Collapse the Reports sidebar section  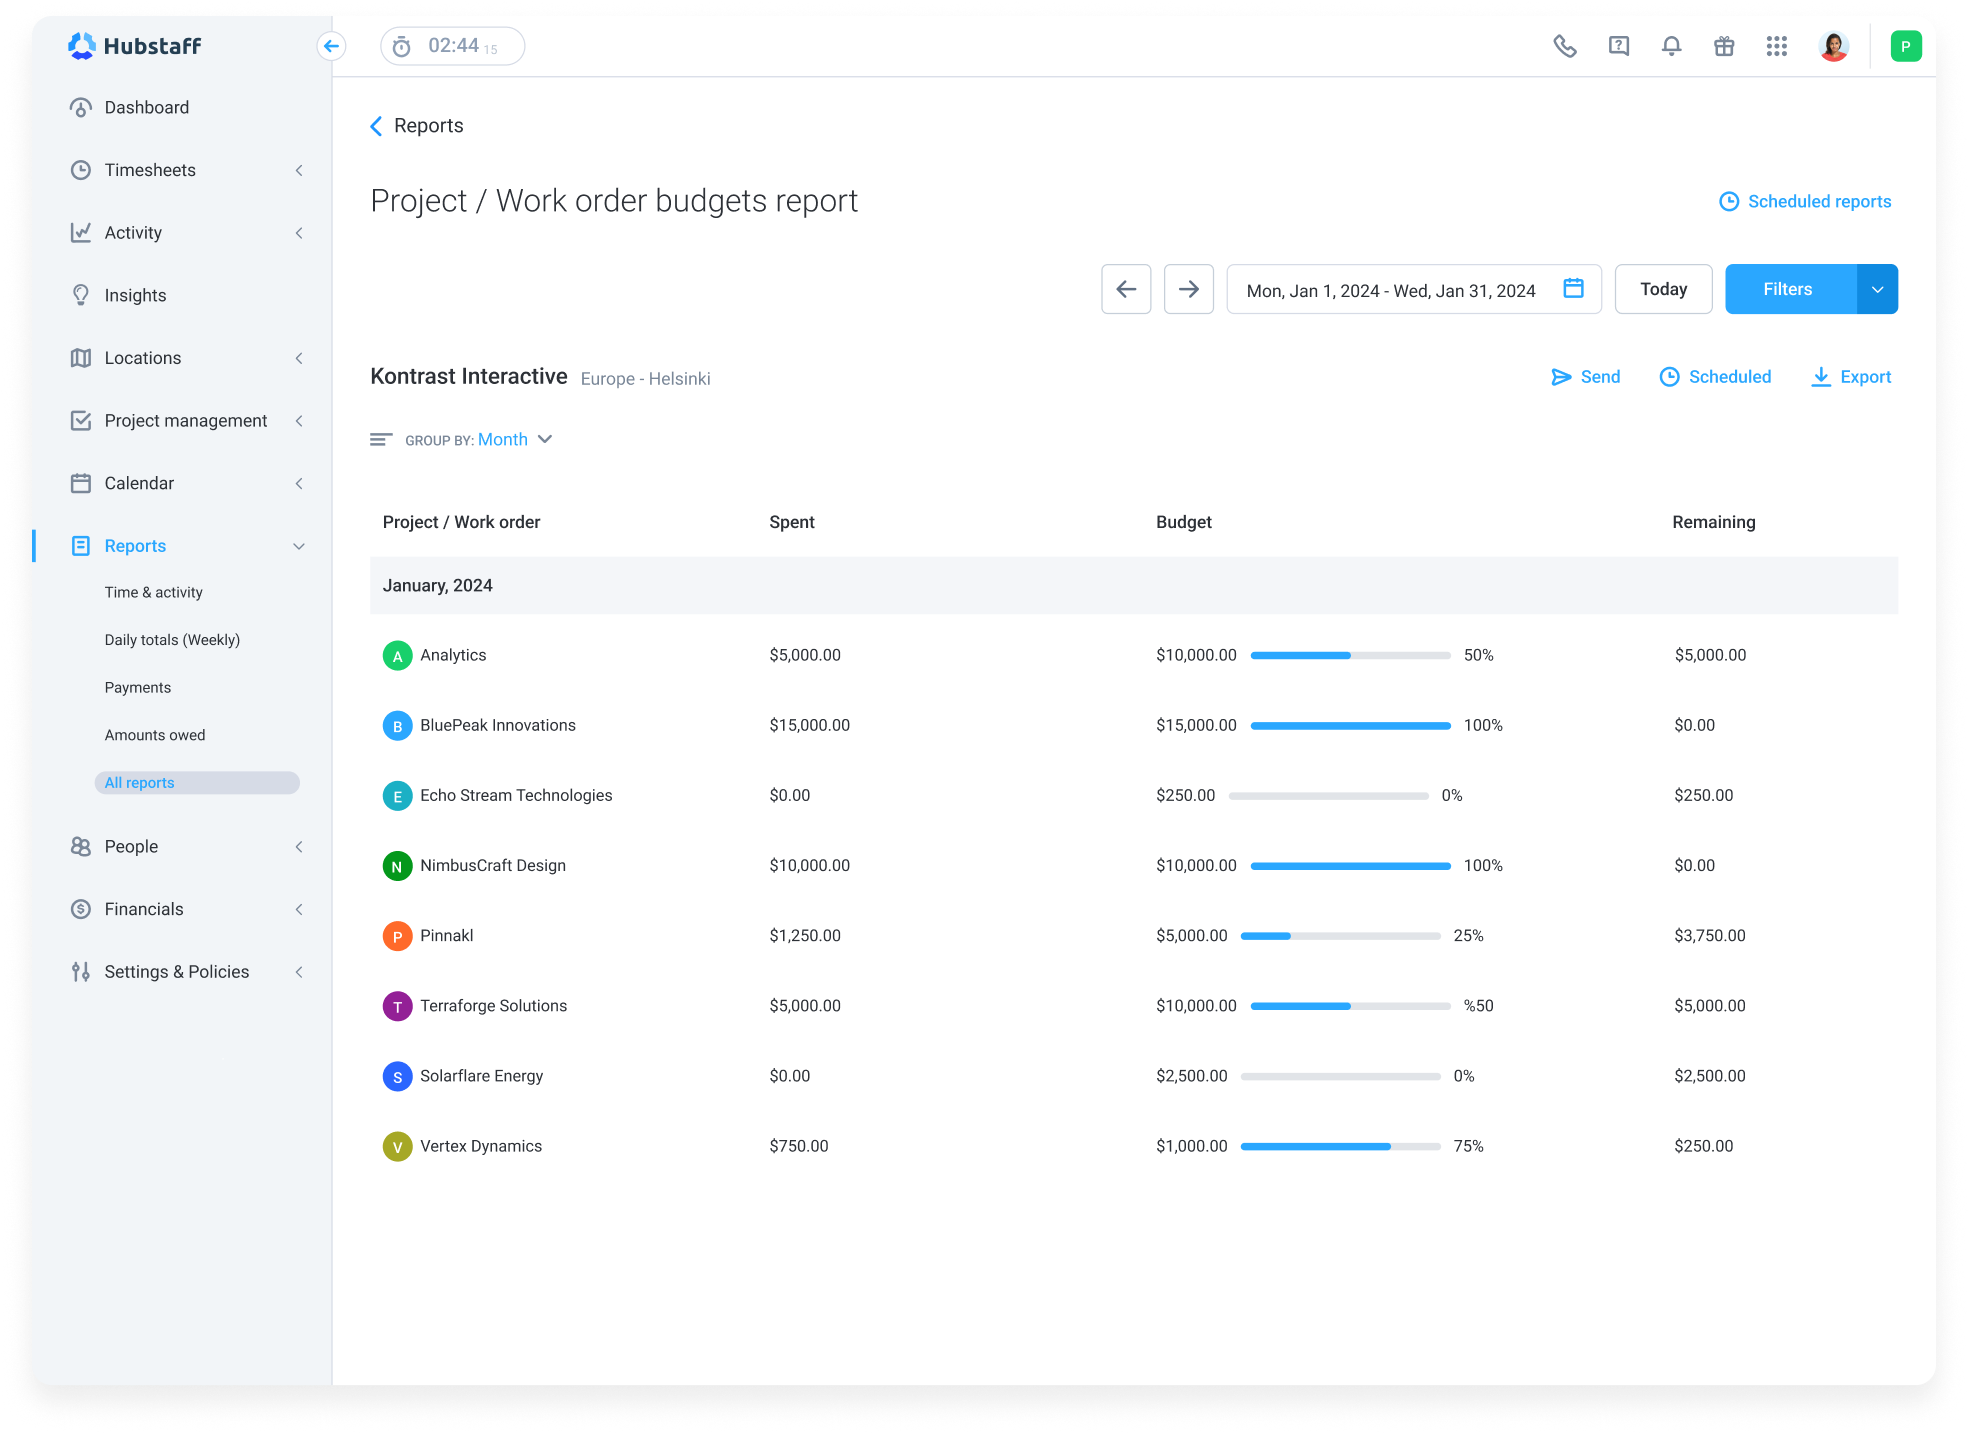click(298, 546)
